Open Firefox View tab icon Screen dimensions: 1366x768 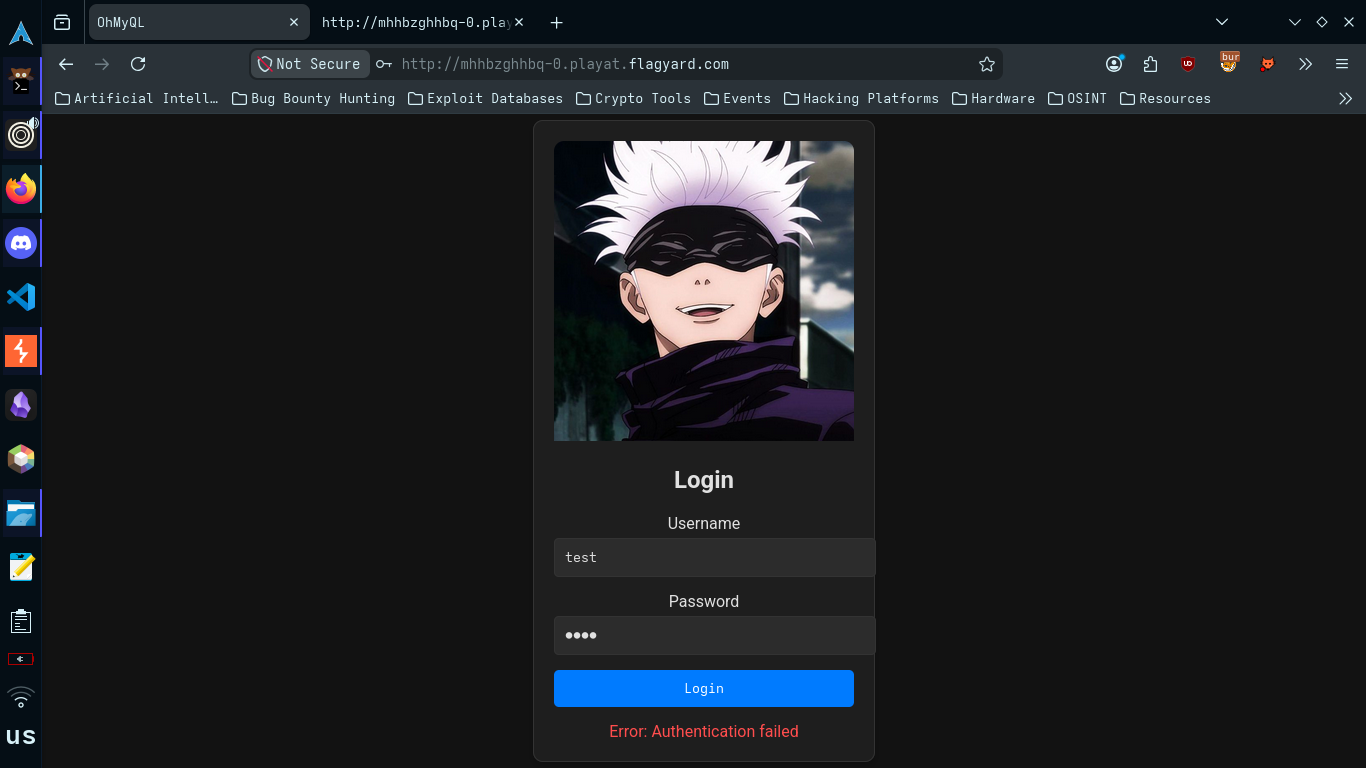click(x=62, y=22)
